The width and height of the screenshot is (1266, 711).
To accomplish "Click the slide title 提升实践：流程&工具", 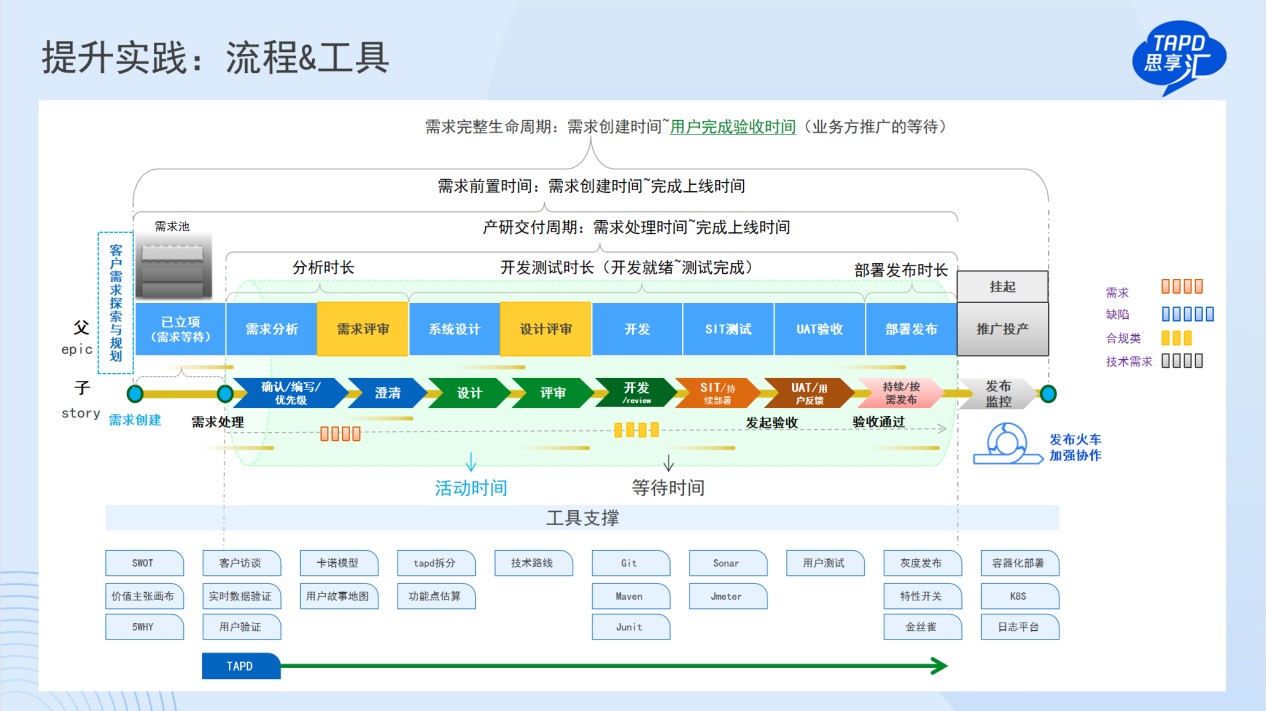I will coord(214,58).
